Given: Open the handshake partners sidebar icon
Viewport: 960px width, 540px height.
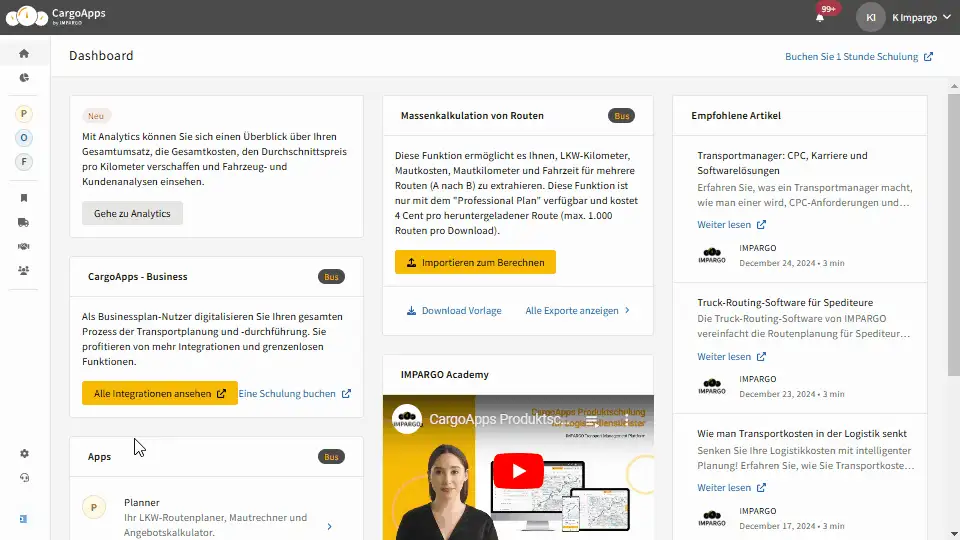Looking at the screenshot, I should pos(24,246).
